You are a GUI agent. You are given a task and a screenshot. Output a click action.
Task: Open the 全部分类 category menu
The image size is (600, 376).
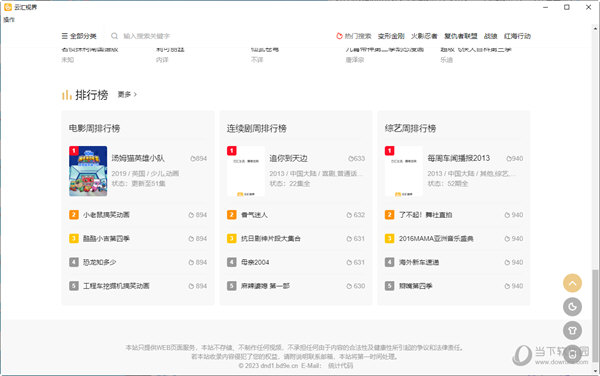coord(79,36)
